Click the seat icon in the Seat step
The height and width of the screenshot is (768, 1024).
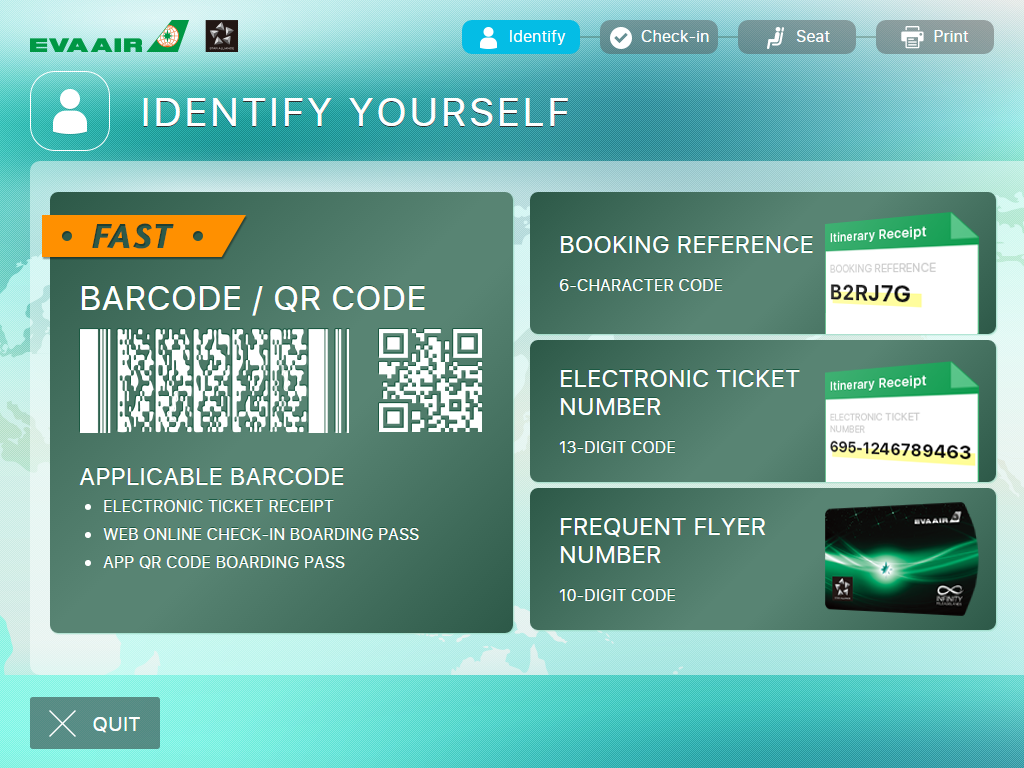775,37
